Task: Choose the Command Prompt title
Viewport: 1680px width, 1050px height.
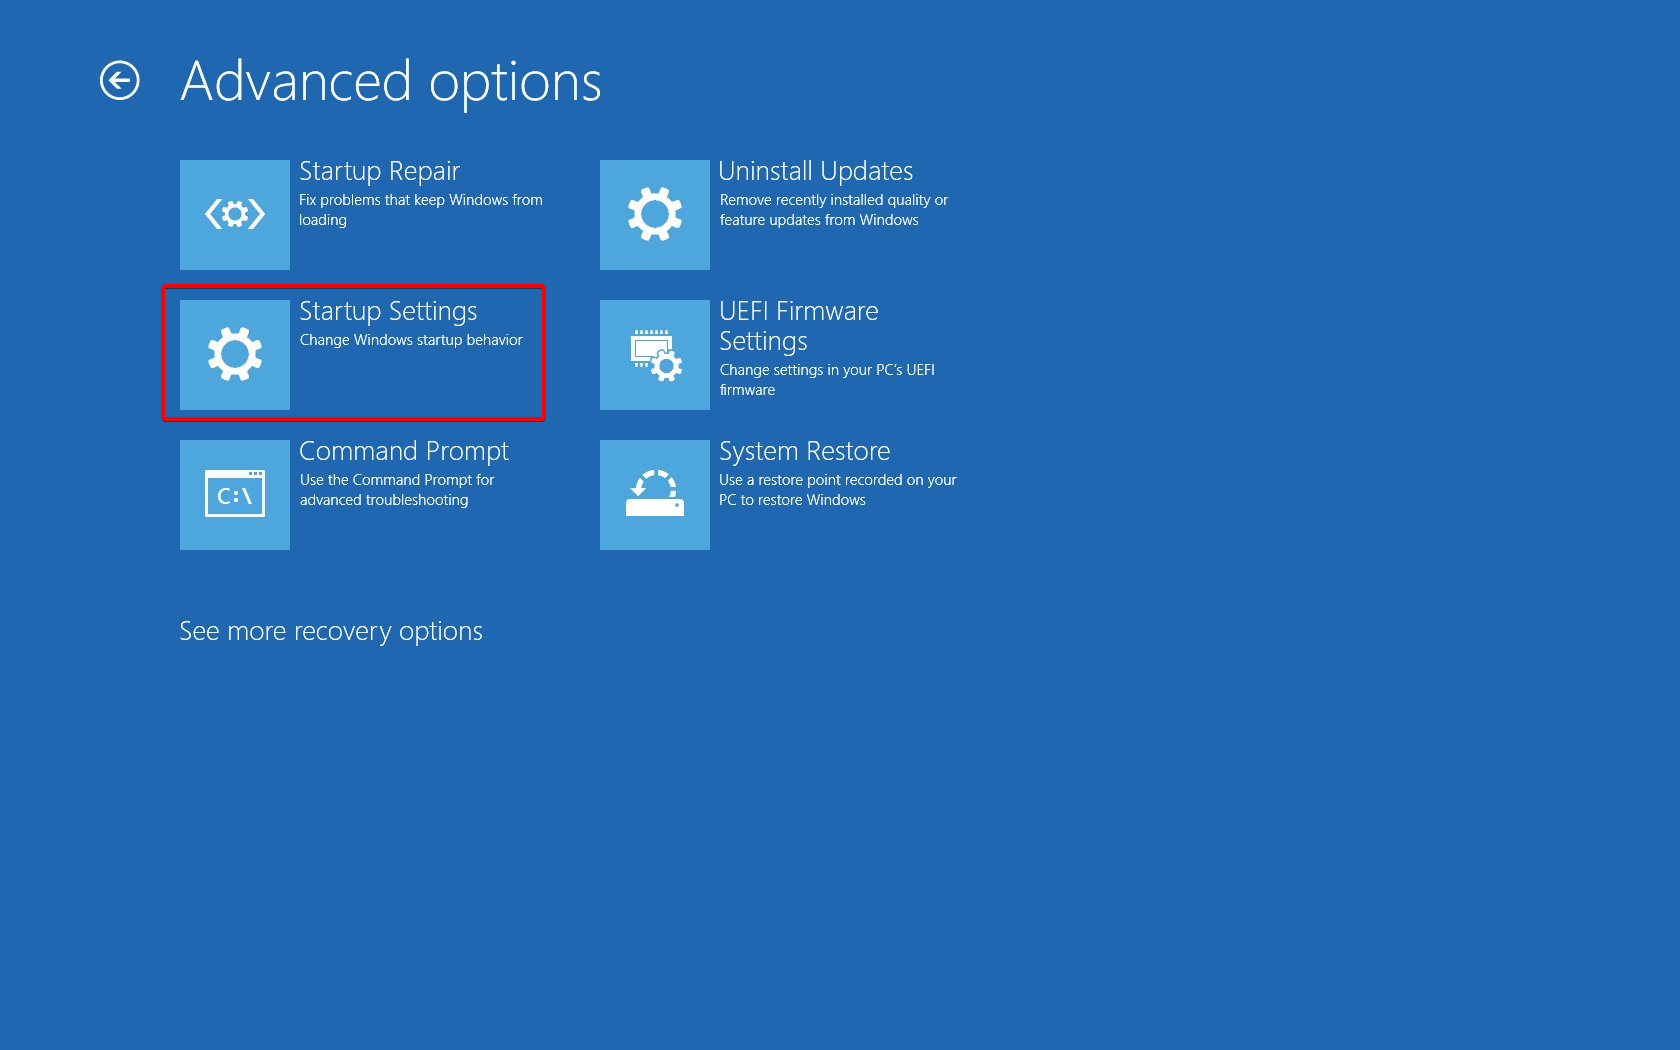Action: (x=404, y=452)
